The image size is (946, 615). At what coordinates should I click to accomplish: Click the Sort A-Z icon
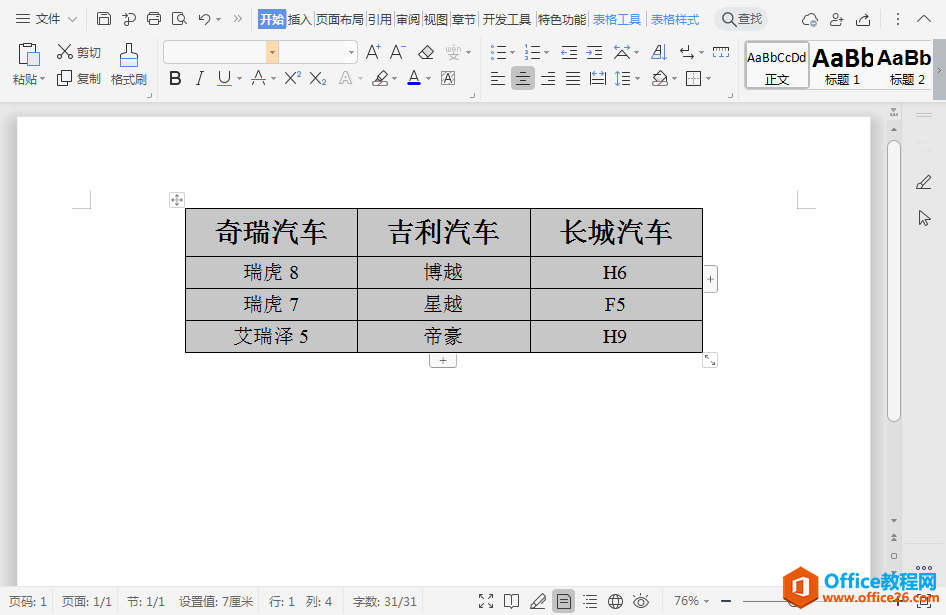coord(659,53)
